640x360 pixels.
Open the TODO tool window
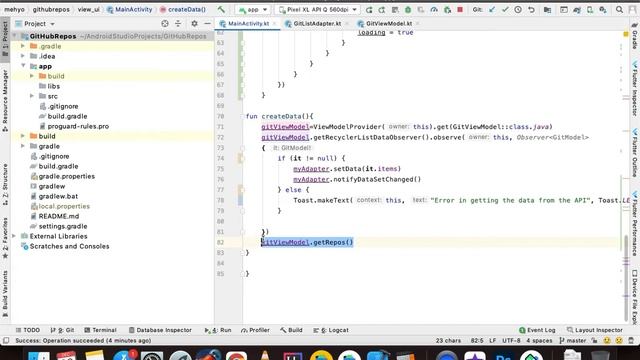point(27,330)
